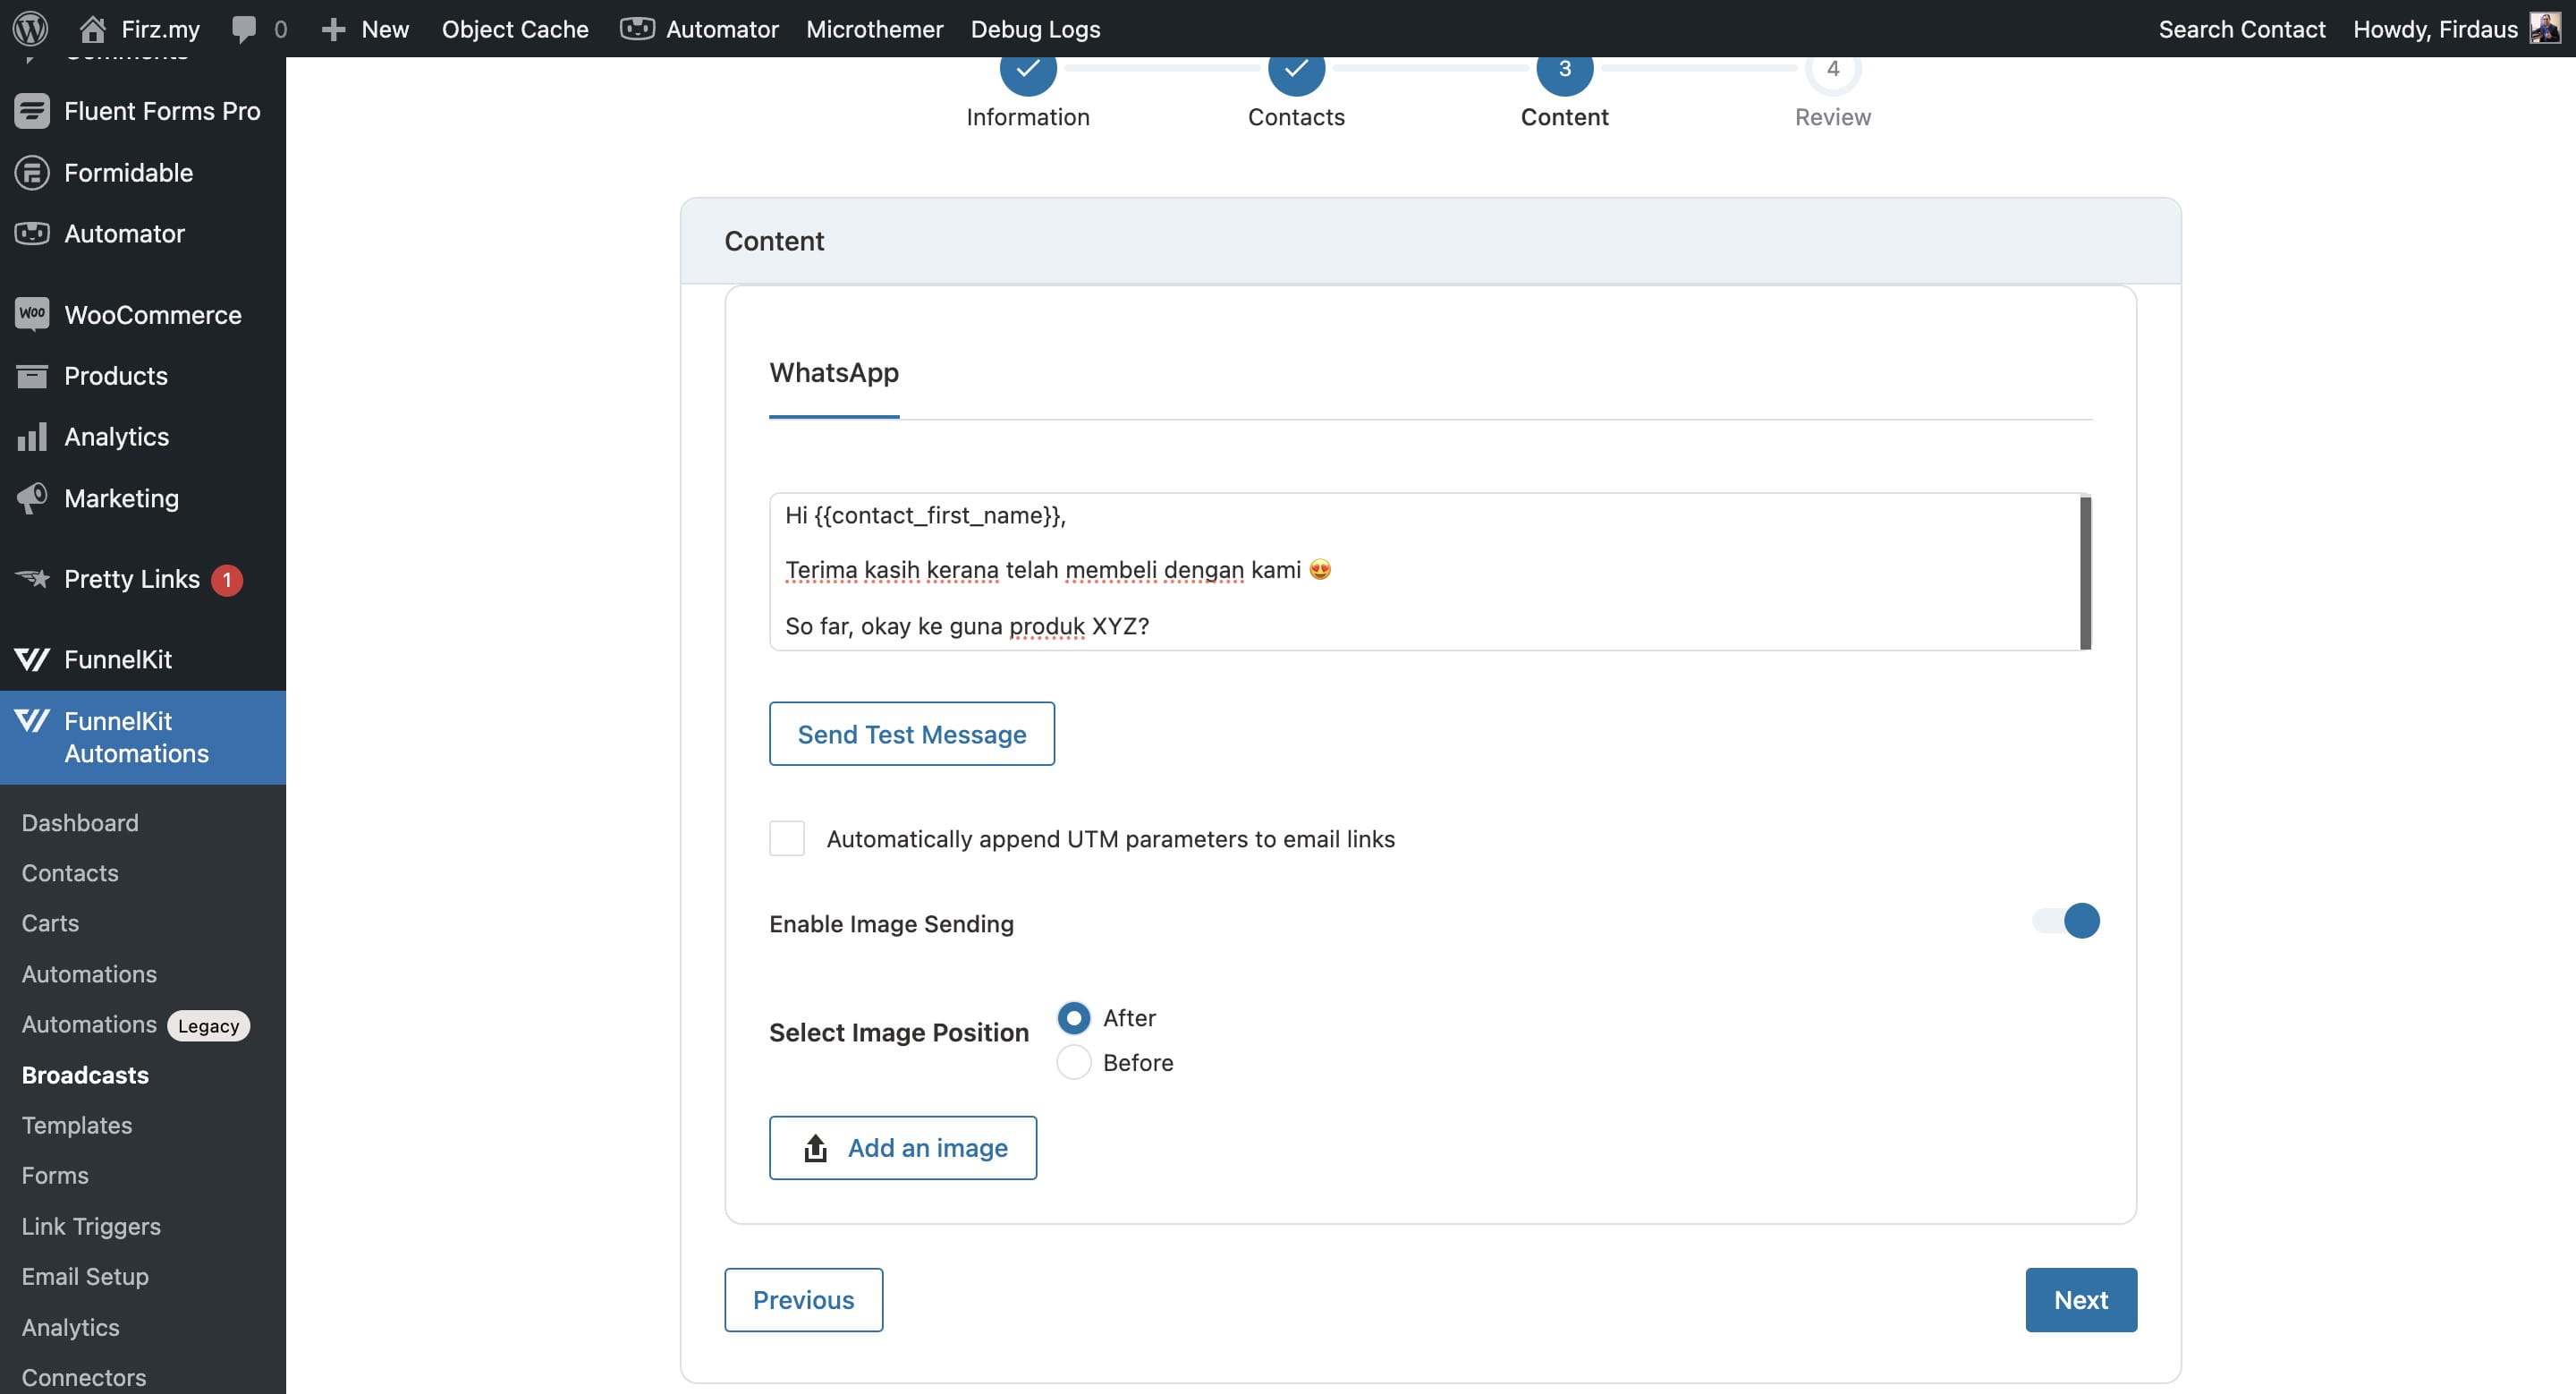Image resolution: width=2576 pixels, height=1394 pixels.
Task: Click the WooCommerce sidebar icon
Action: point(32,314)
